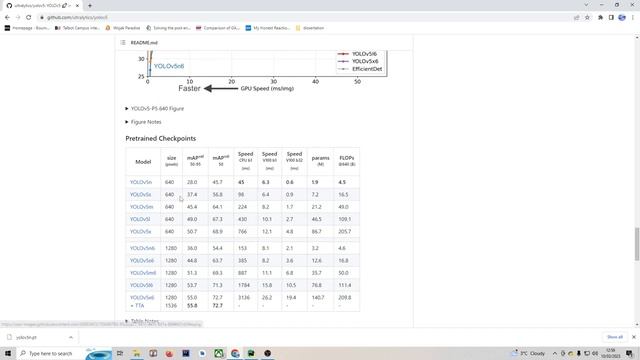Click the 205.7 FLOPs value for YOLOv5x
Image resolution: width=640 pixels, height=360 pixels.
click(344, 231)
